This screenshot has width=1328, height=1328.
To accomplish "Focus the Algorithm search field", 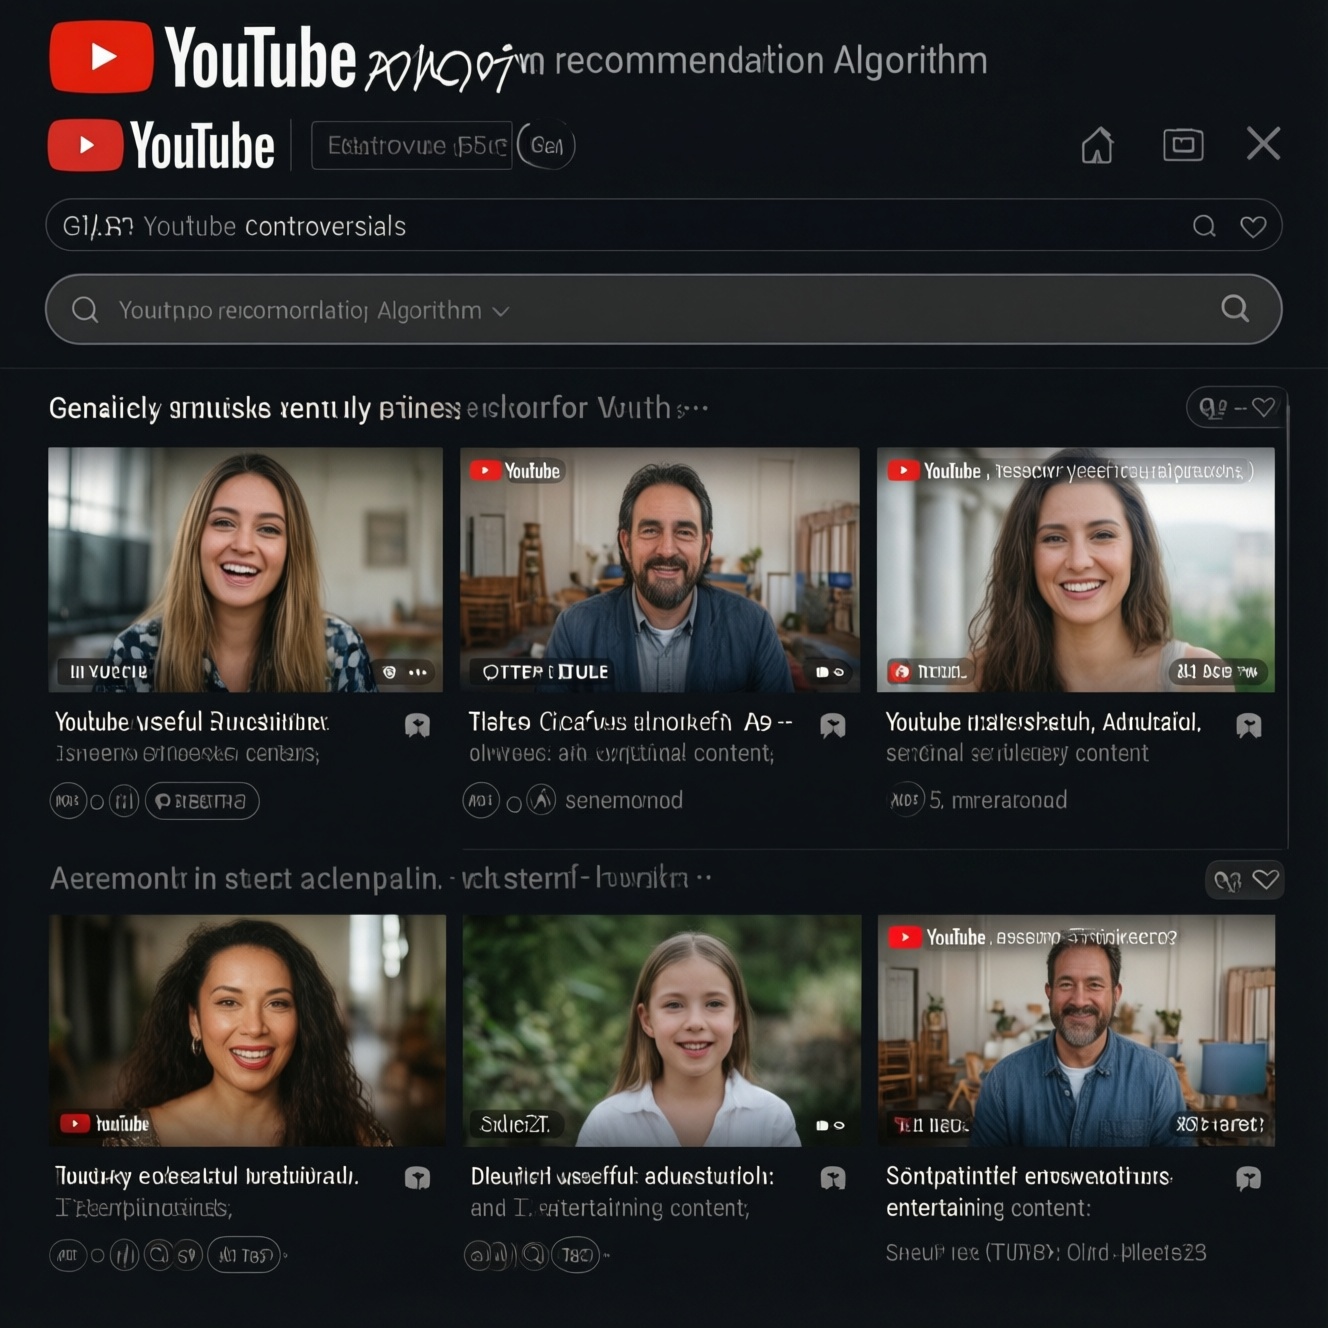I will (x=664, y=309).
